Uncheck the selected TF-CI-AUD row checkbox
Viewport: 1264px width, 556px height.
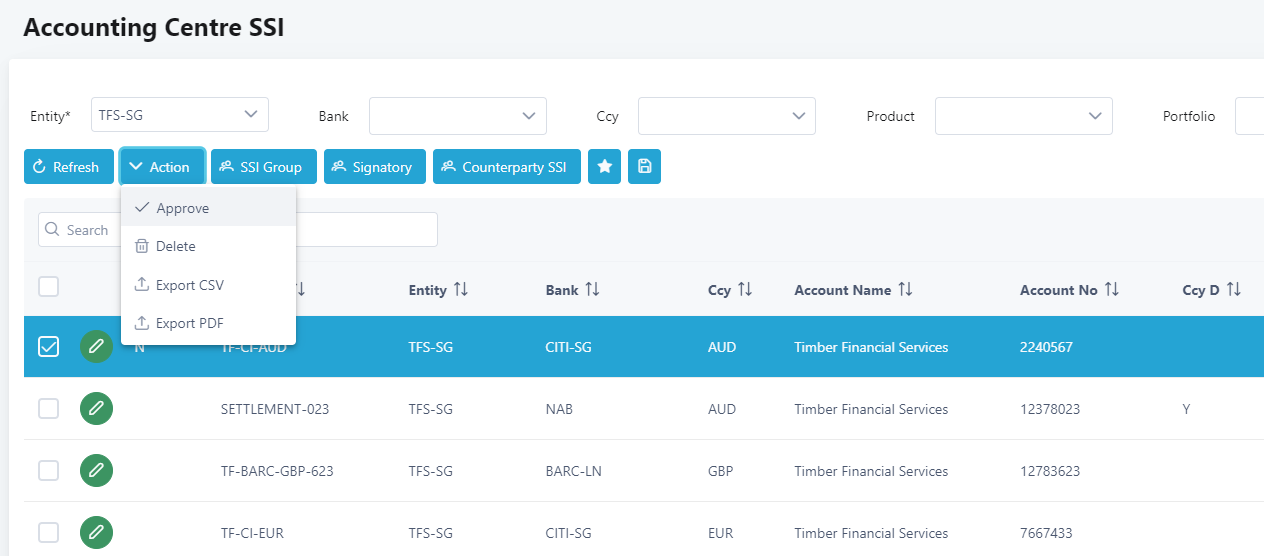[48, 347]
